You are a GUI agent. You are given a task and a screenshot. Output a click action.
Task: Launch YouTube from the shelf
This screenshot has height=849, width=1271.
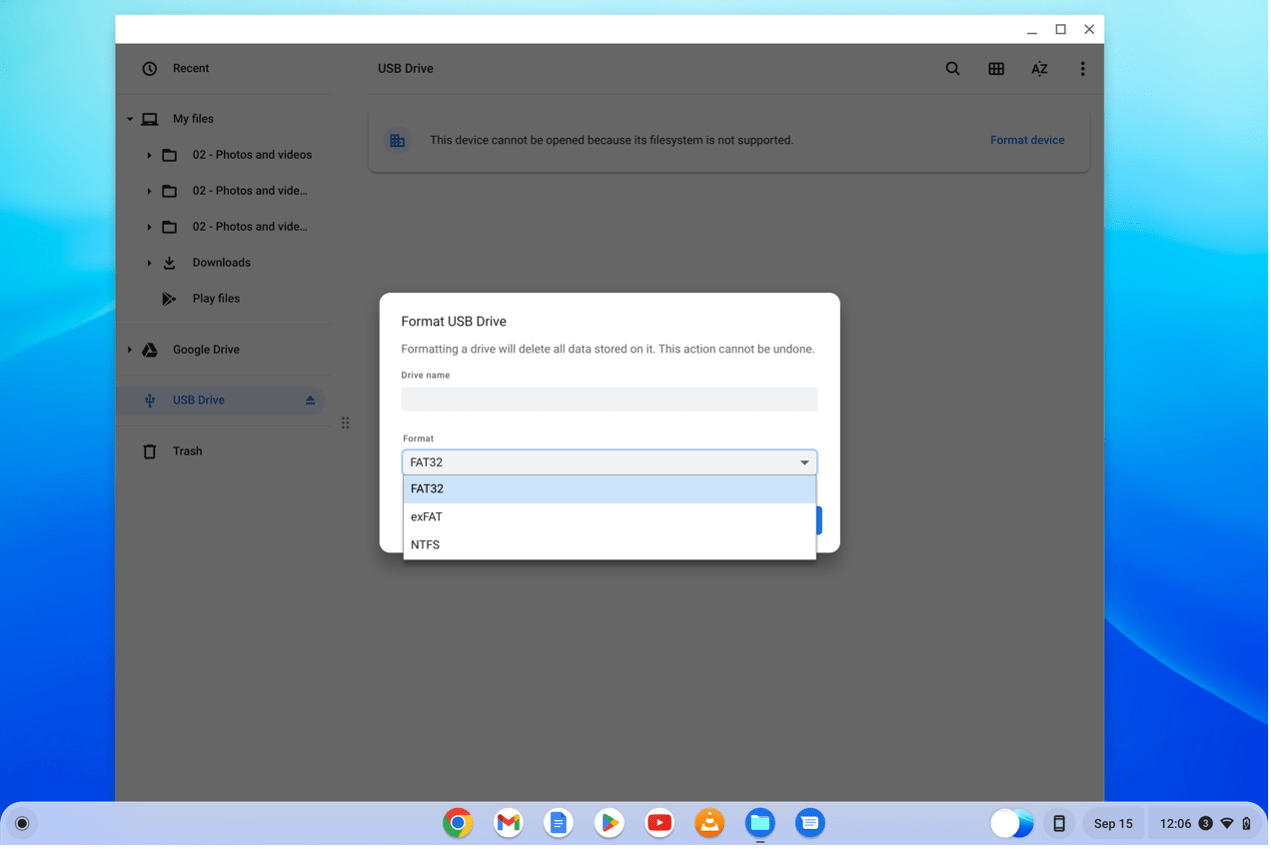click(659, 823)
